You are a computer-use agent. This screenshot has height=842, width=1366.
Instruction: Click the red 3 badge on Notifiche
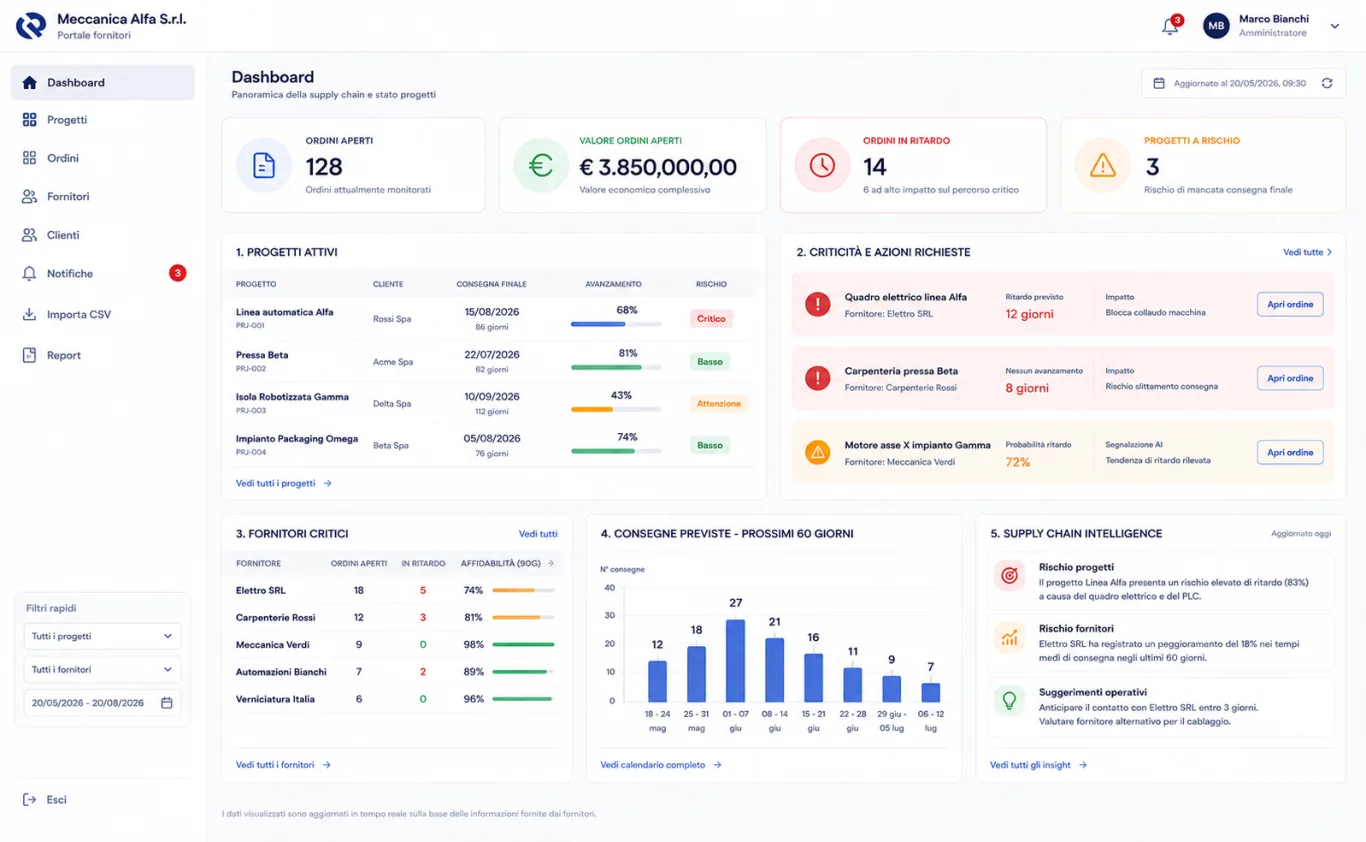(x=177, y=273)
